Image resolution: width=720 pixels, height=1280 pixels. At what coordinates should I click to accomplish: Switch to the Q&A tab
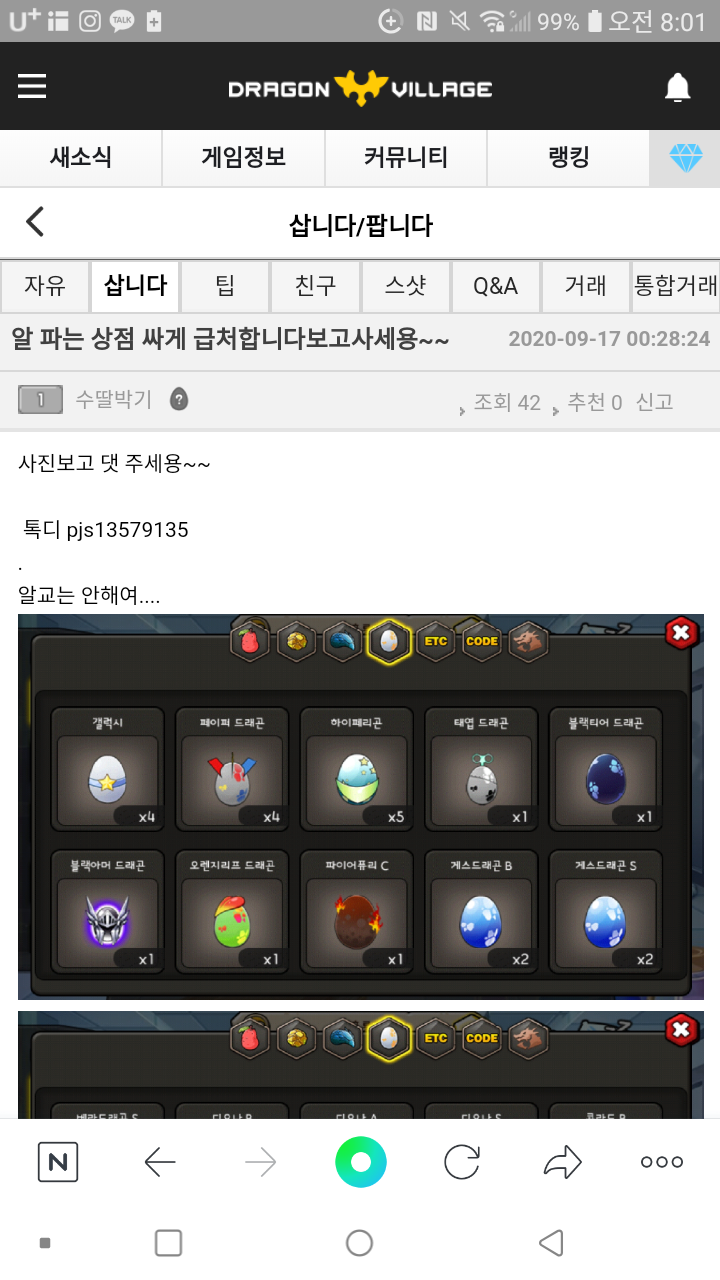(496, 286)
